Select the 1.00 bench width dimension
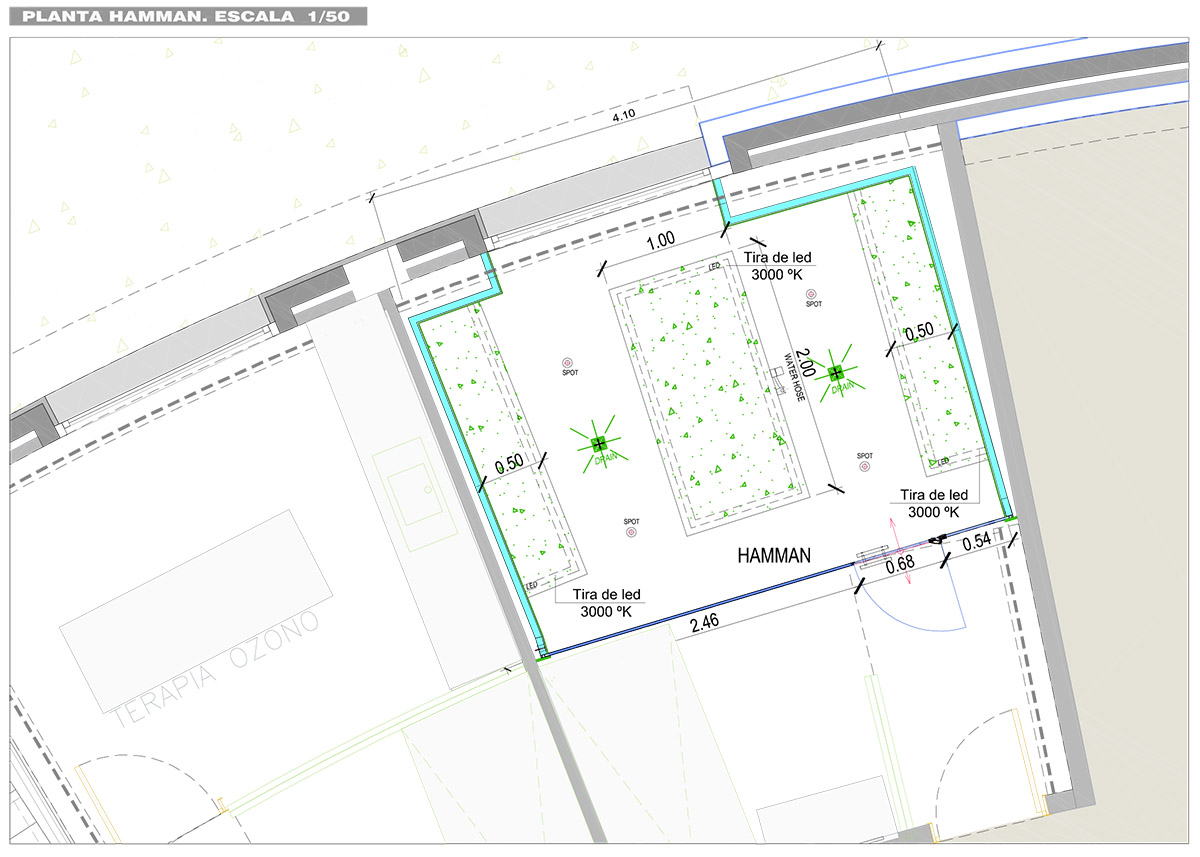The width and height of the screenshot is (1200, 857). click(660, 240)
